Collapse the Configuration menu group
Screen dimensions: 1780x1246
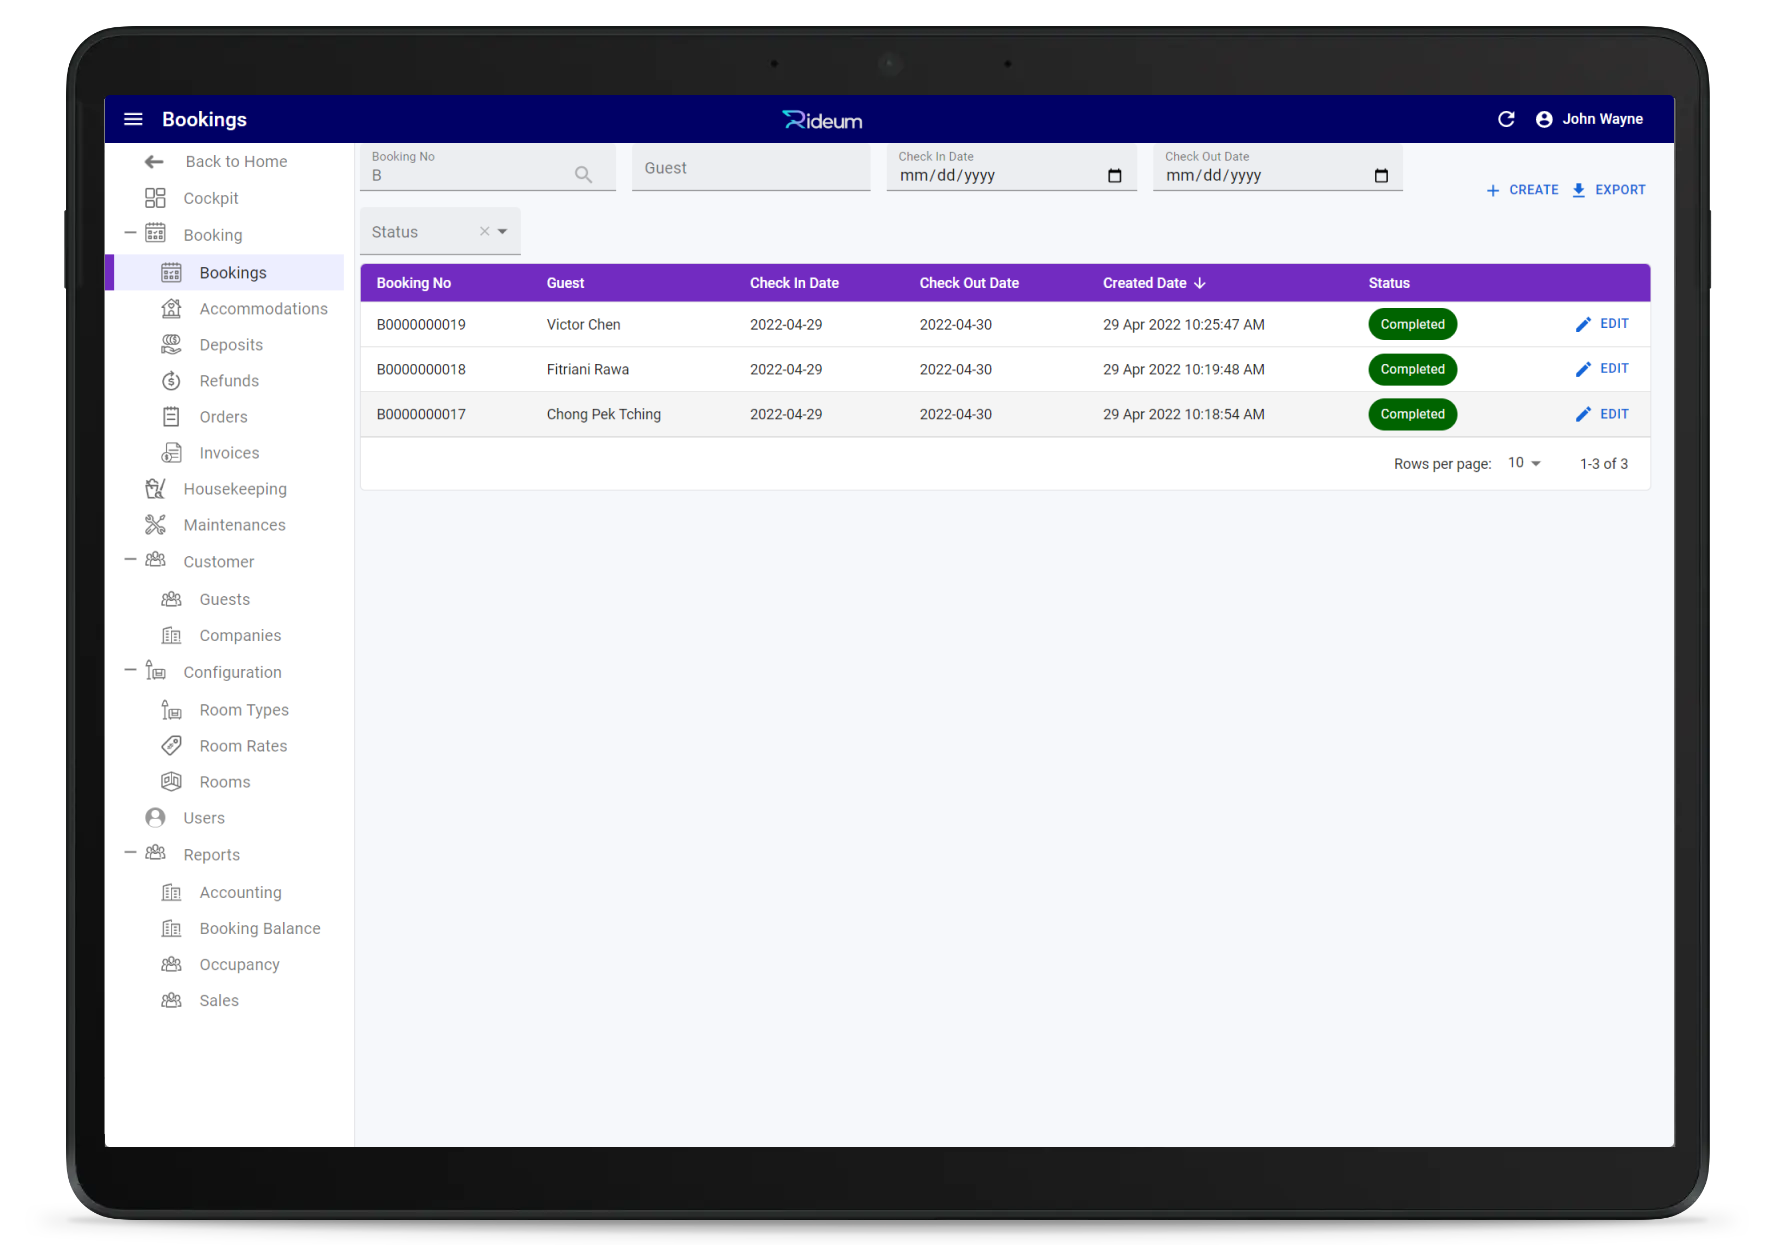click(x=130, y=671)
